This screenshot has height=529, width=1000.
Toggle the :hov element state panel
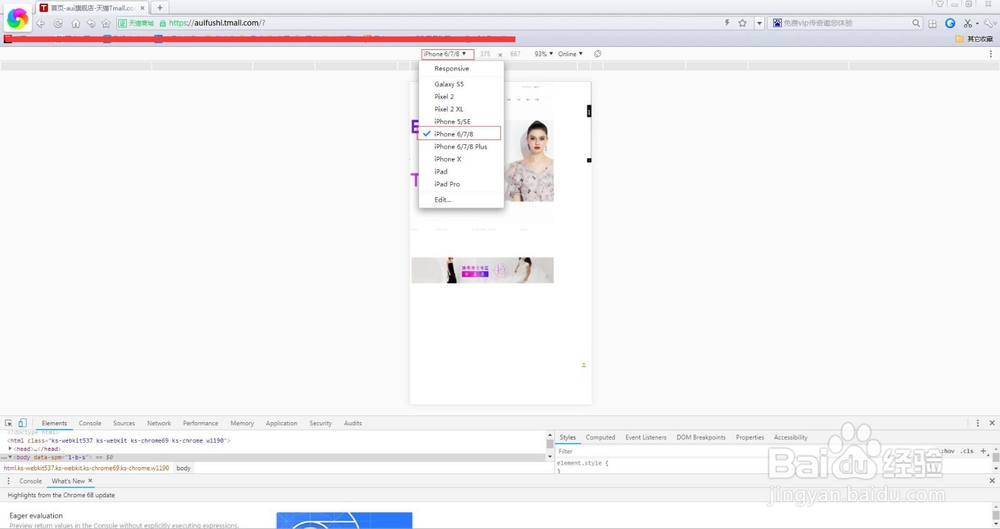click(x=946, y=451)
